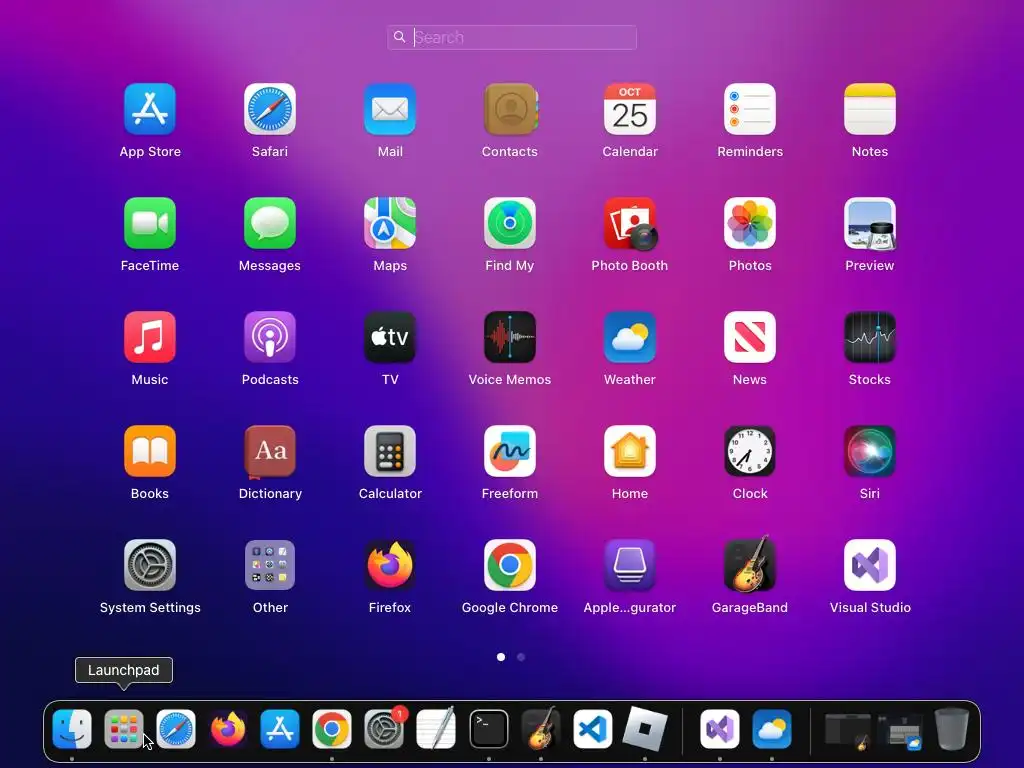
Task: Click the Launchpad icon in the Dock
Action: [123, 729]
